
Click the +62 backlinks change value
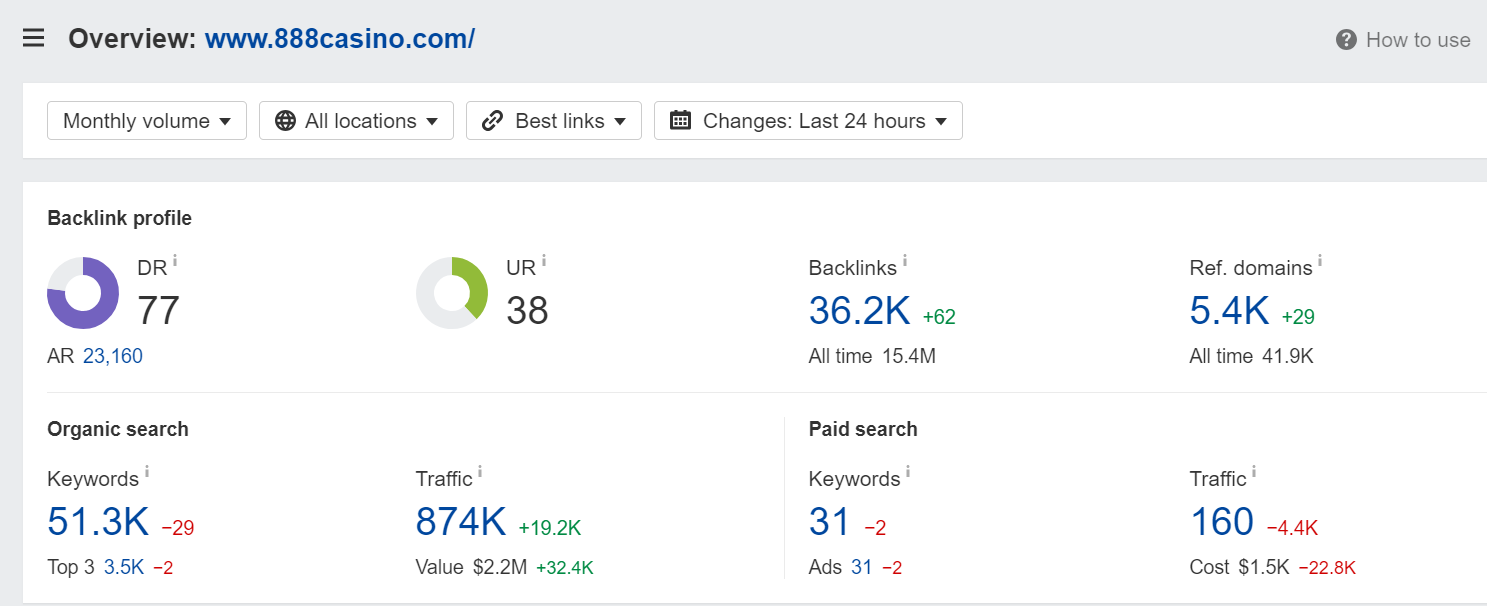pyautogui.click(x=939, y=317)
